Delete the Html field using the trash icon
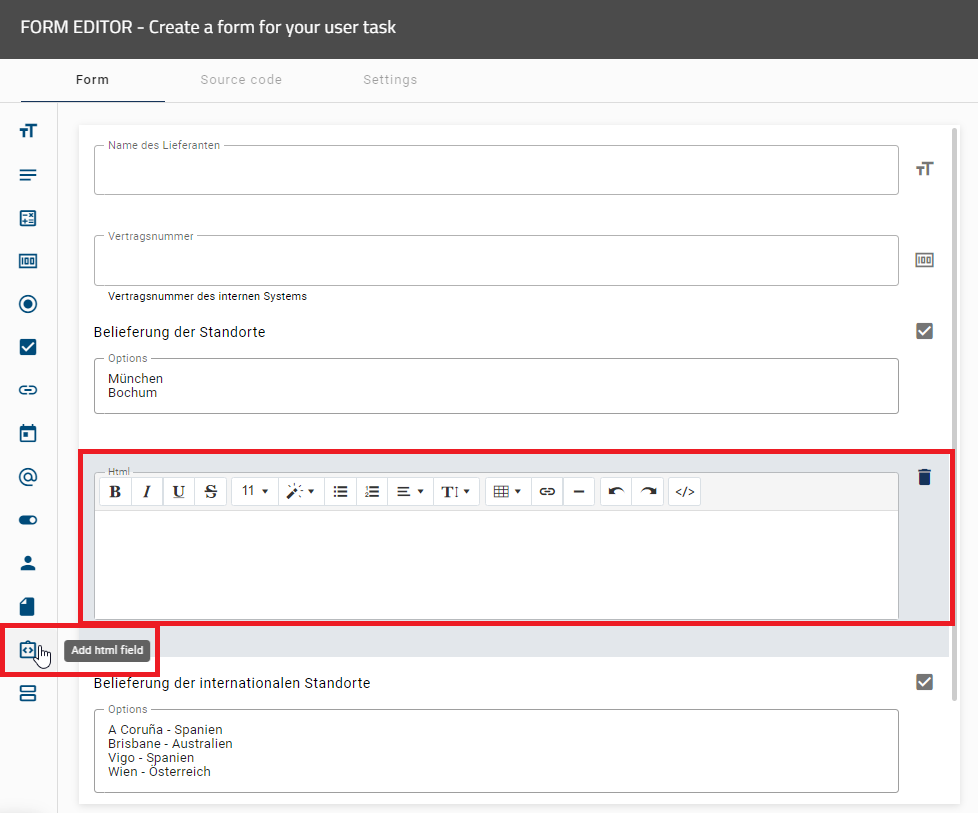Screen dimensions: 978x813 [924, 477]
